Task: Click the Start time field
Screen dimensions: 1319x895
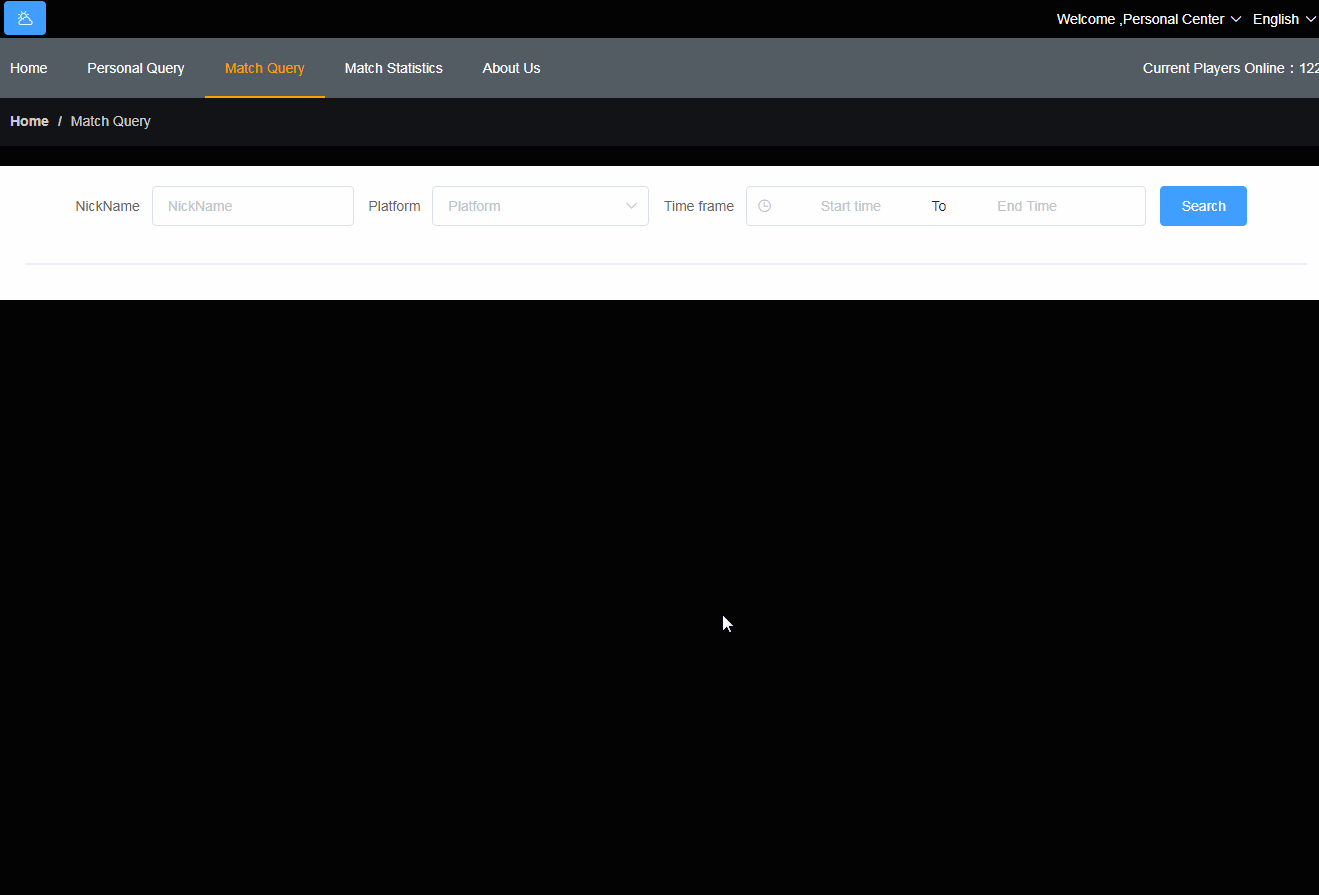Action: [850, 206]
